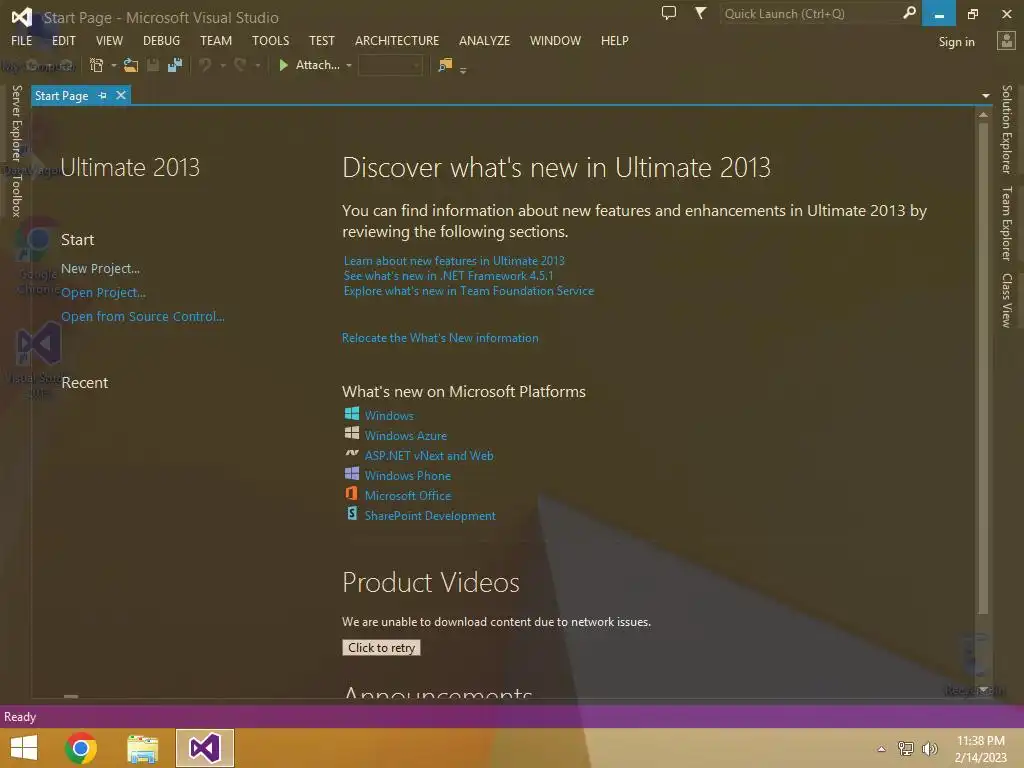Click the Windows Azure logo icon
Screen dimensions: 1024x768
click(351, 433)
